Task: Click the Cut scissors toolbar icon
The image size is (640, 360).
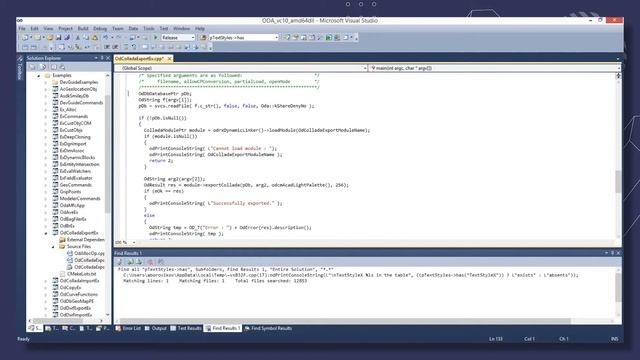Action: [78, 38]
